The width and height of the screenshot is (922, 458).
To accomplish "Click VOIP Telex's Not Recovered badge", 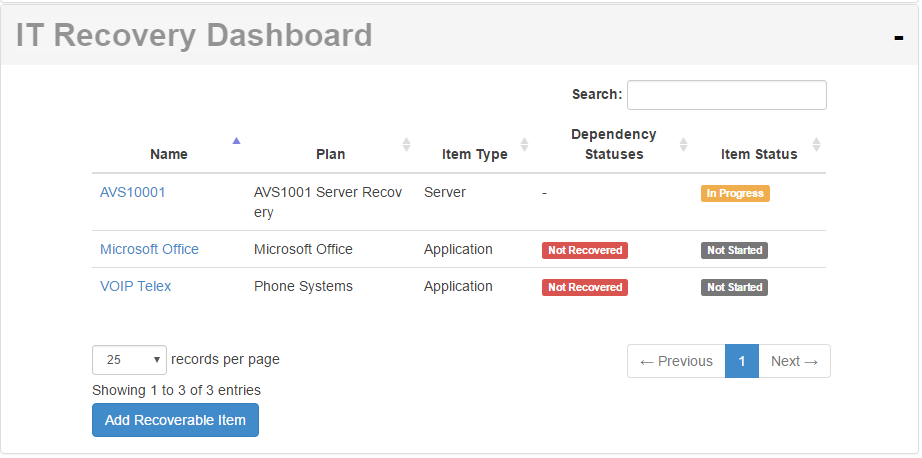I will pos(585,287).
